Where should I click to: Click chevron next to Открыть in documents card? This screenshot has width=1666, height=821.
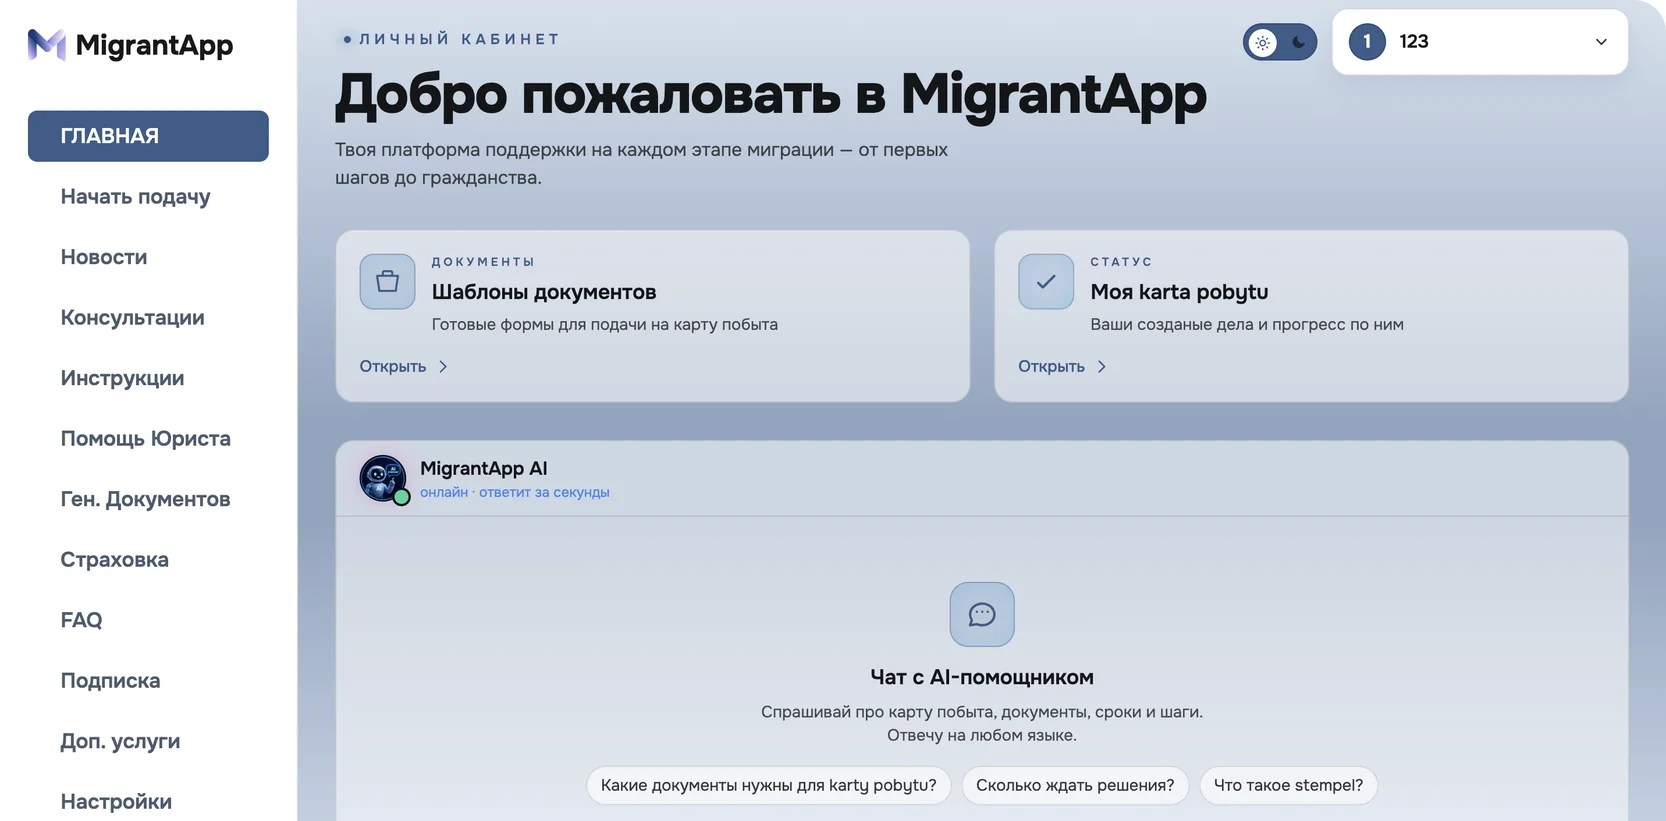[443, 367]
